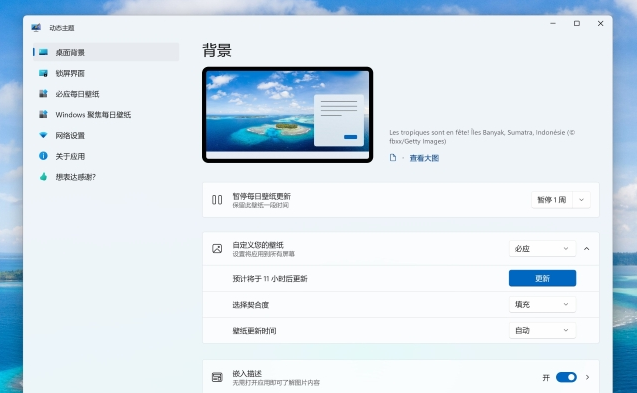
Task: Maximize the Dynamic Theme window
Action: (576, 24)
